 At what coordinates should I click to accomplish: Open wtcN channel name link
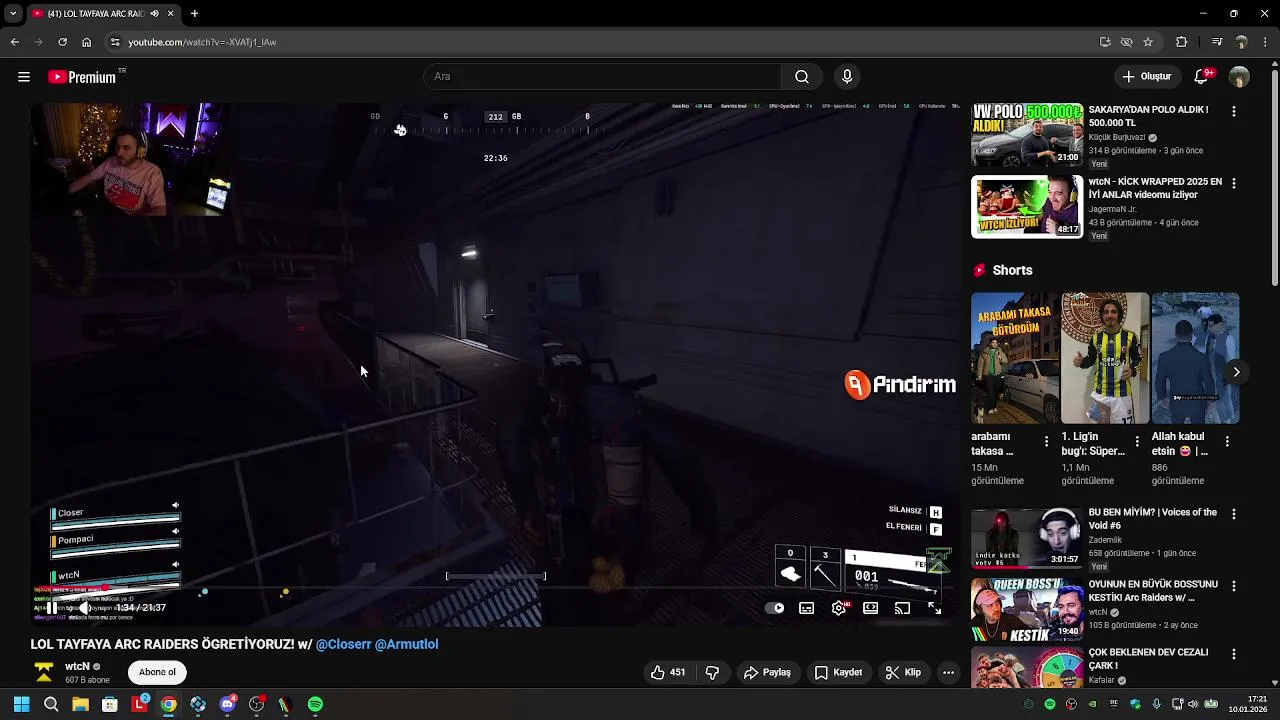tap(77, 666)
